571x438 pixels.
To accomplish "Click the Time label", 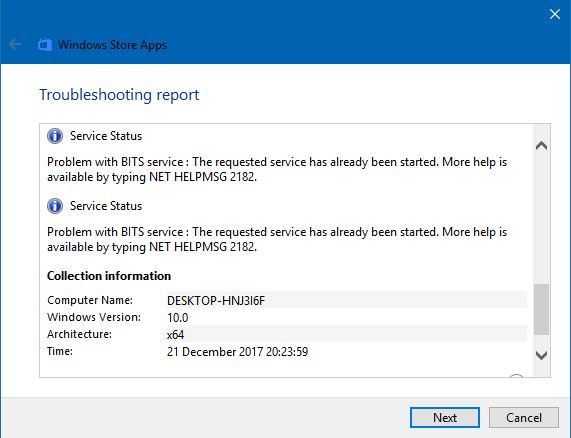I will pos(60,351).
